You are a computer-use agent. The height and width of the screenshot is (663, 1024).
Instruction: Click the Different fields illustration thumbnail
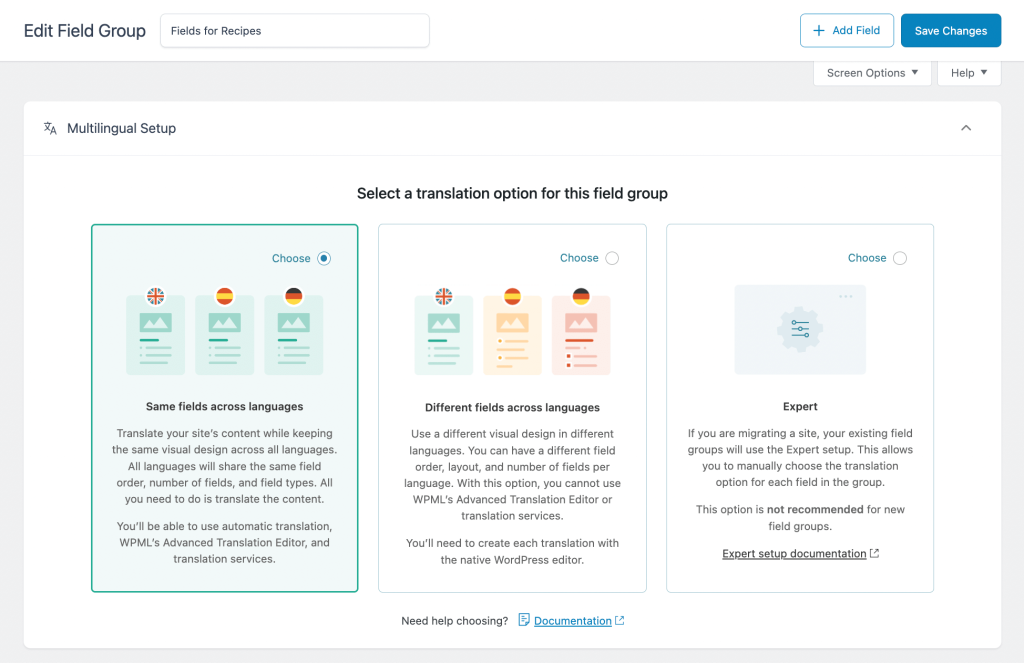[x=513, y=331]
